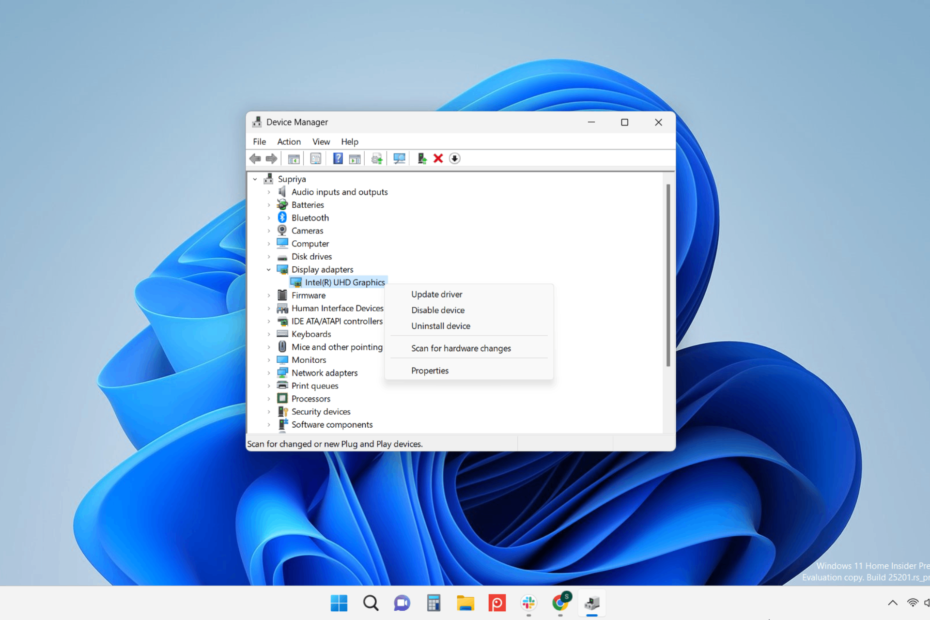The height and width of the screenshot is (620, 930).
Task: Click the Help question mark toolbar icon
Action: (338, 158)
